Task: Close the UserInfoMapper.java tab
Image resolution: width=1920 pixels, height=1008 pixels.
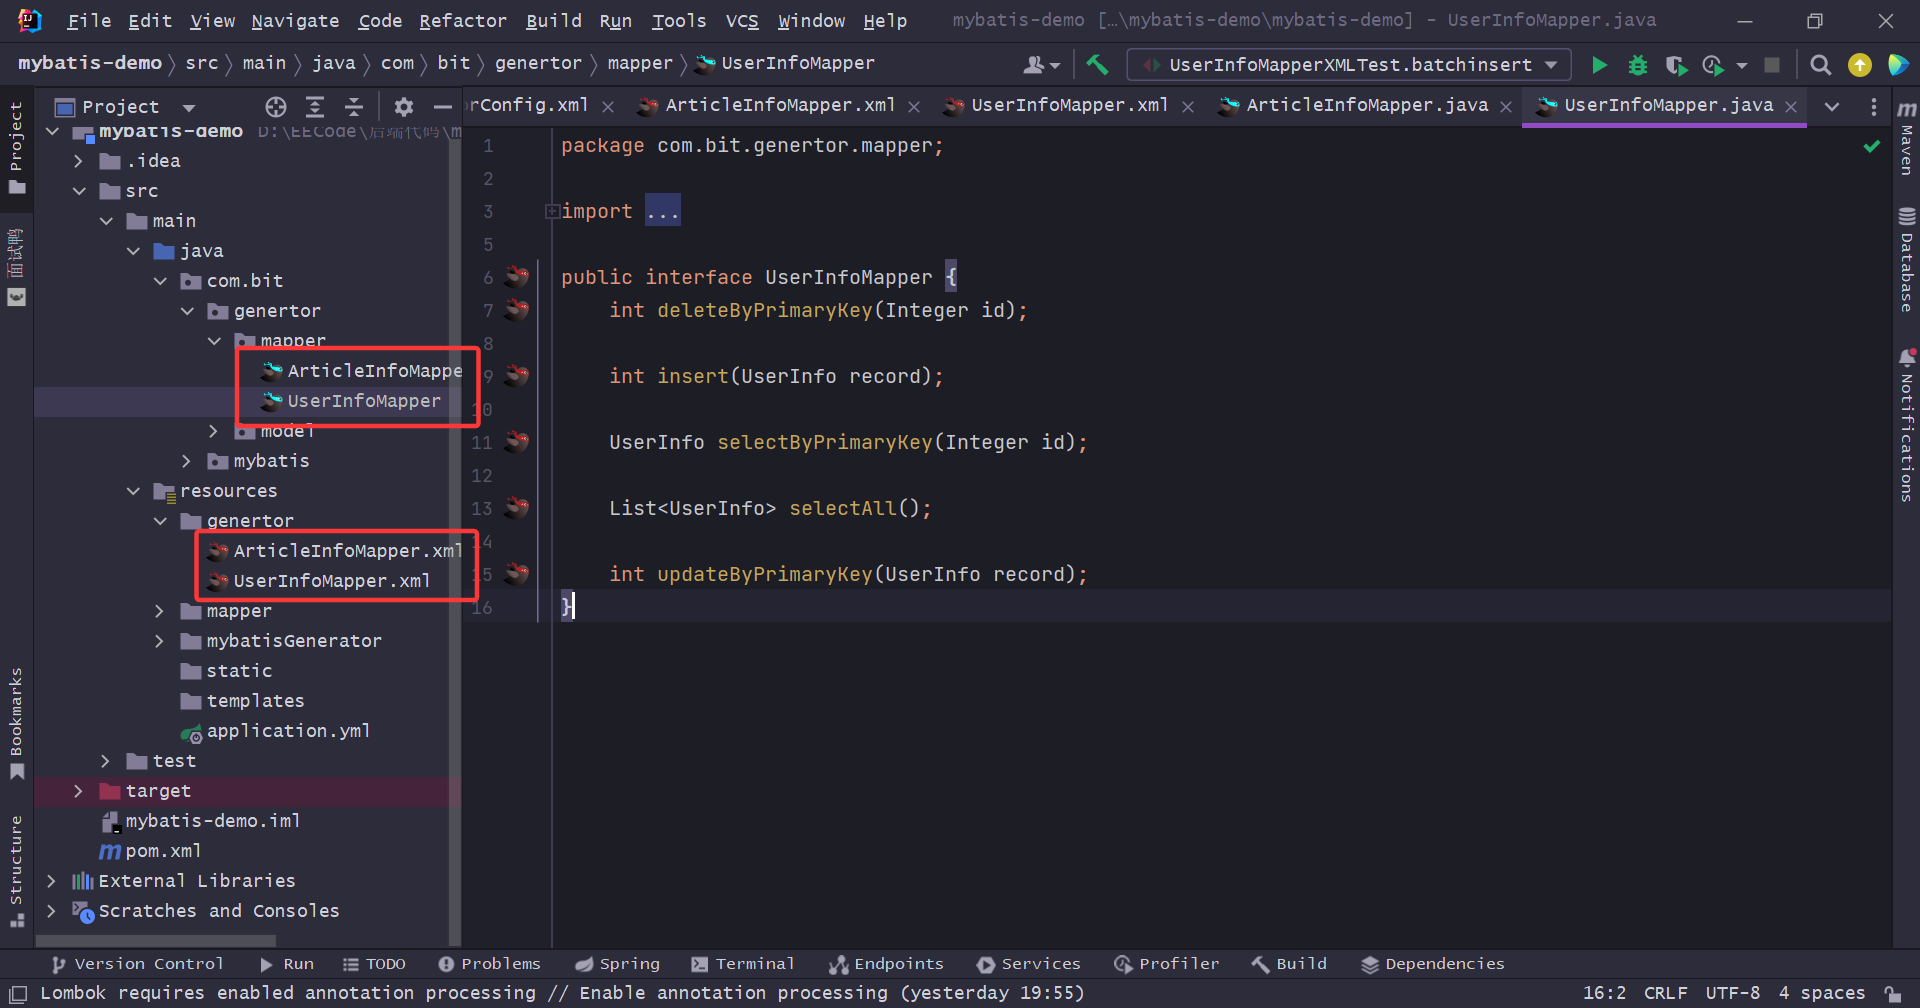Action: point(1791,107)
